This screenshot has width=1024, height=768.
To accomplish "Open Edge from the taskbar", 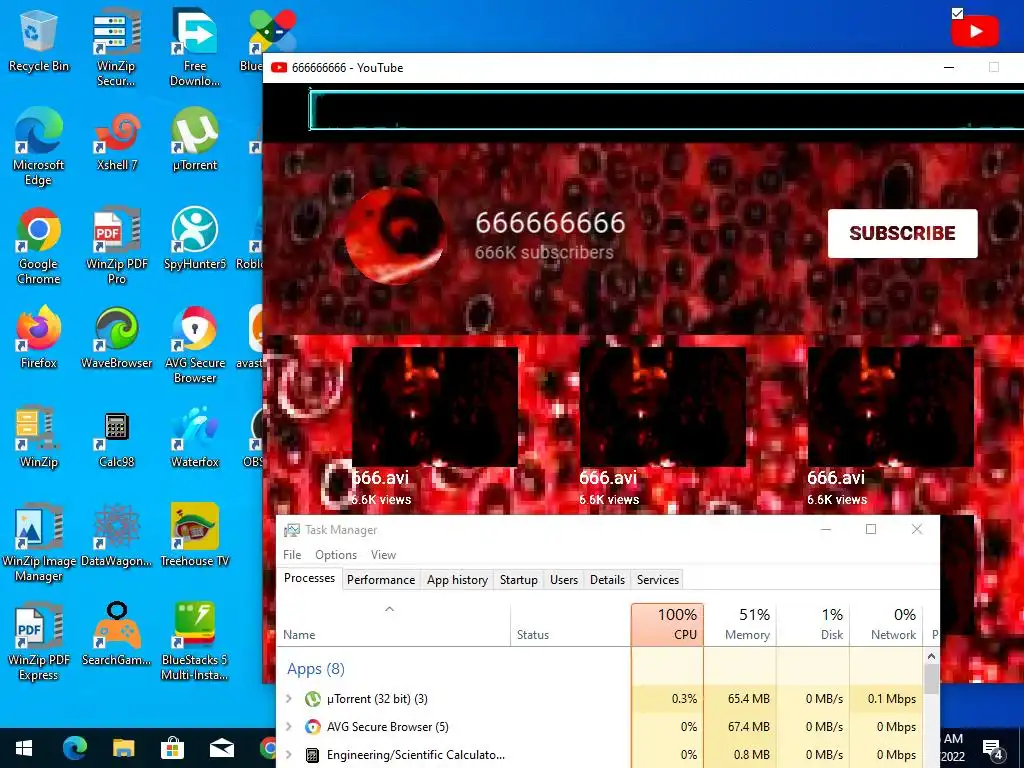I will coord(74,748).
